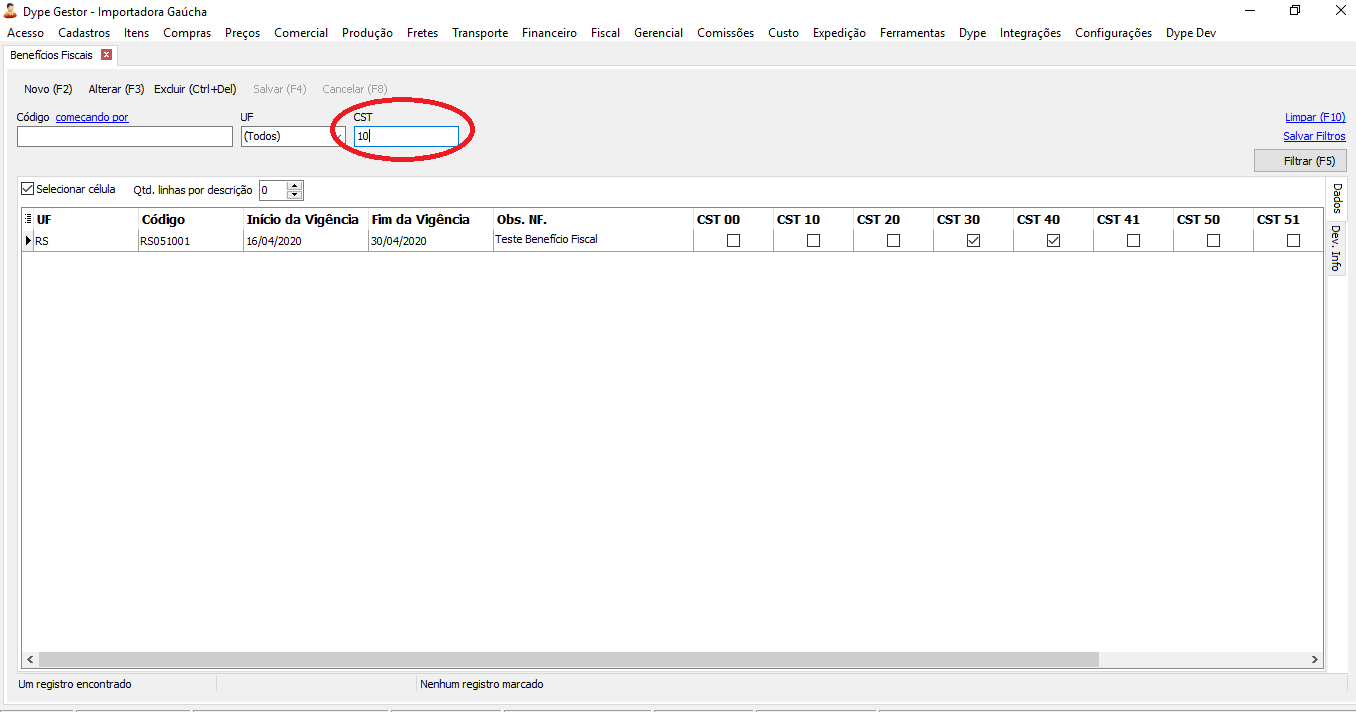Increase Qtd. linhas por descrição value
The image size is (1356, 712).
tap(294, 185)
